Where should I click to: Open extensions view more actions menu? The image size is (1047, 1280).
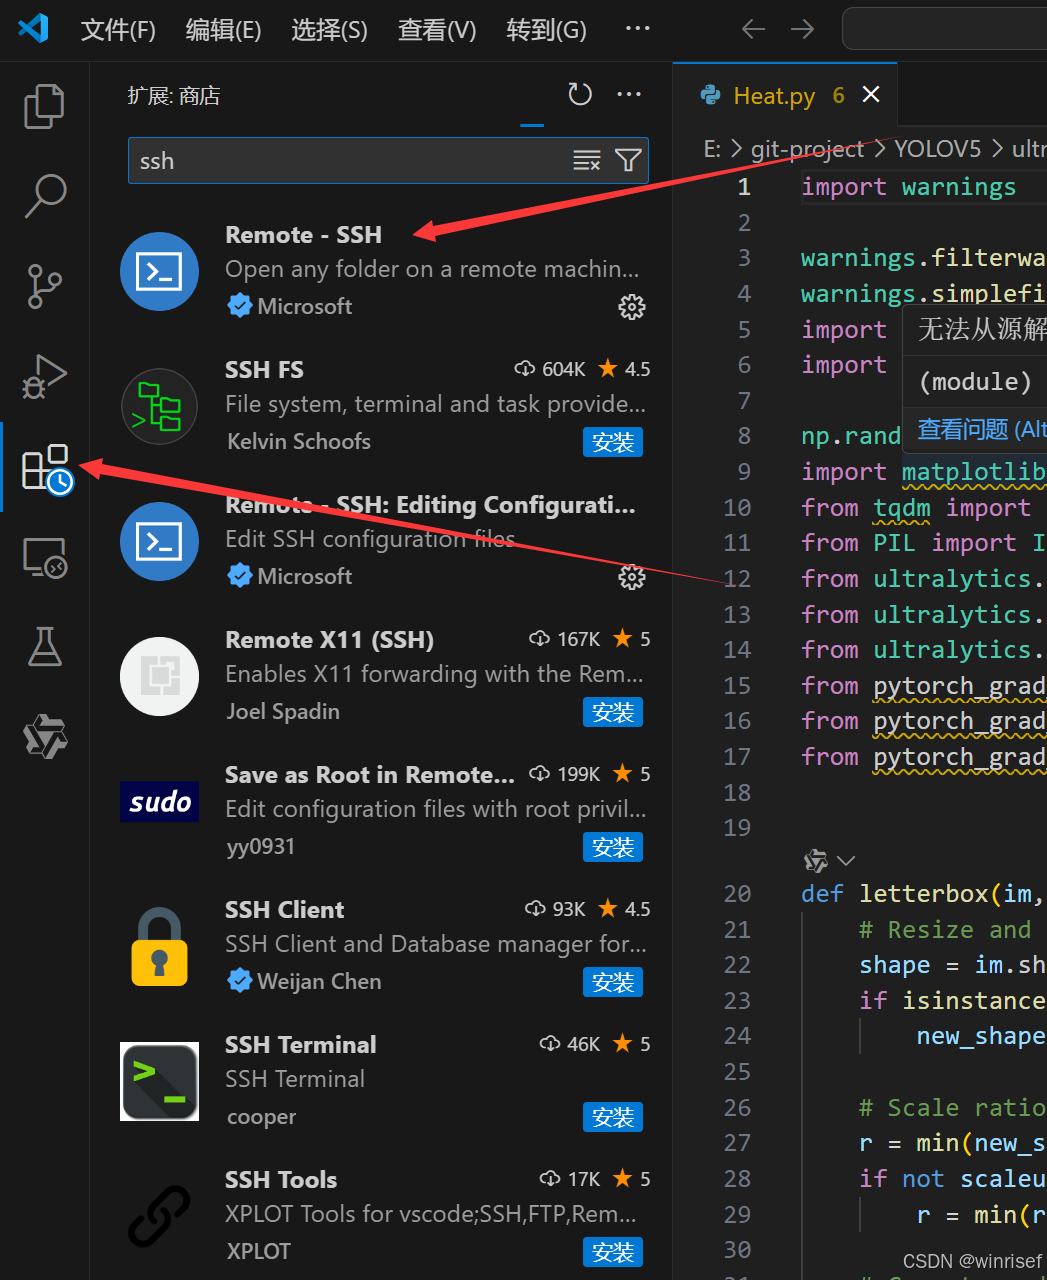629,94
